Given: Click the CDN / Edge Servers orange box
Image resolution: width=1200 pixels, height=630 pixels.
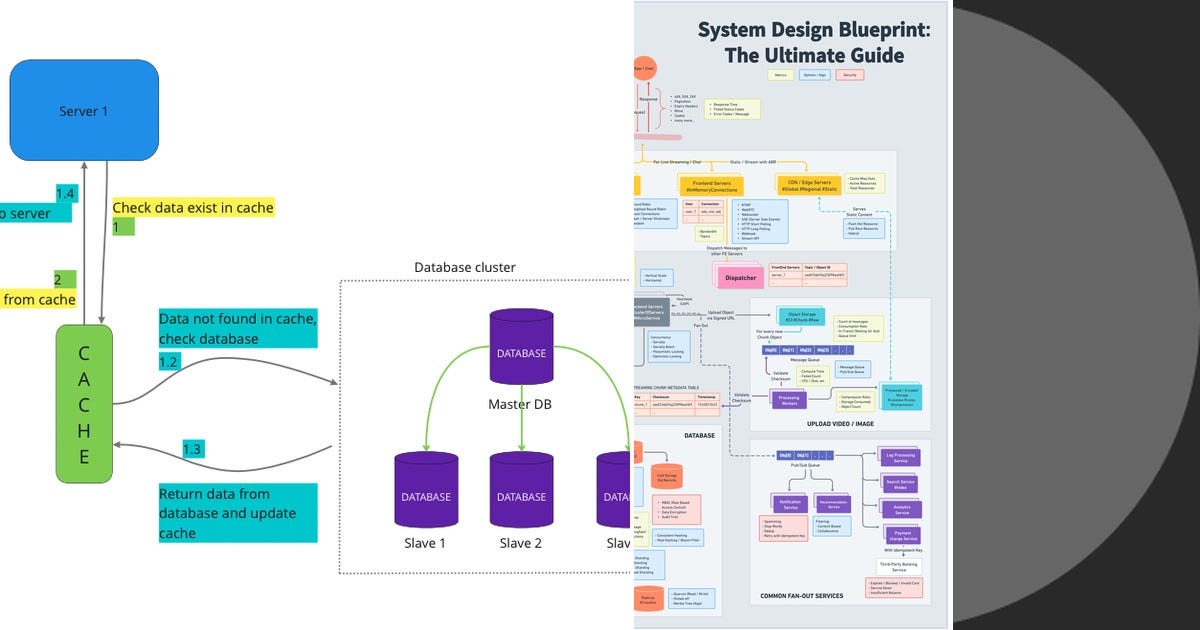Looking at the screenshot, I should click(808, 184).
